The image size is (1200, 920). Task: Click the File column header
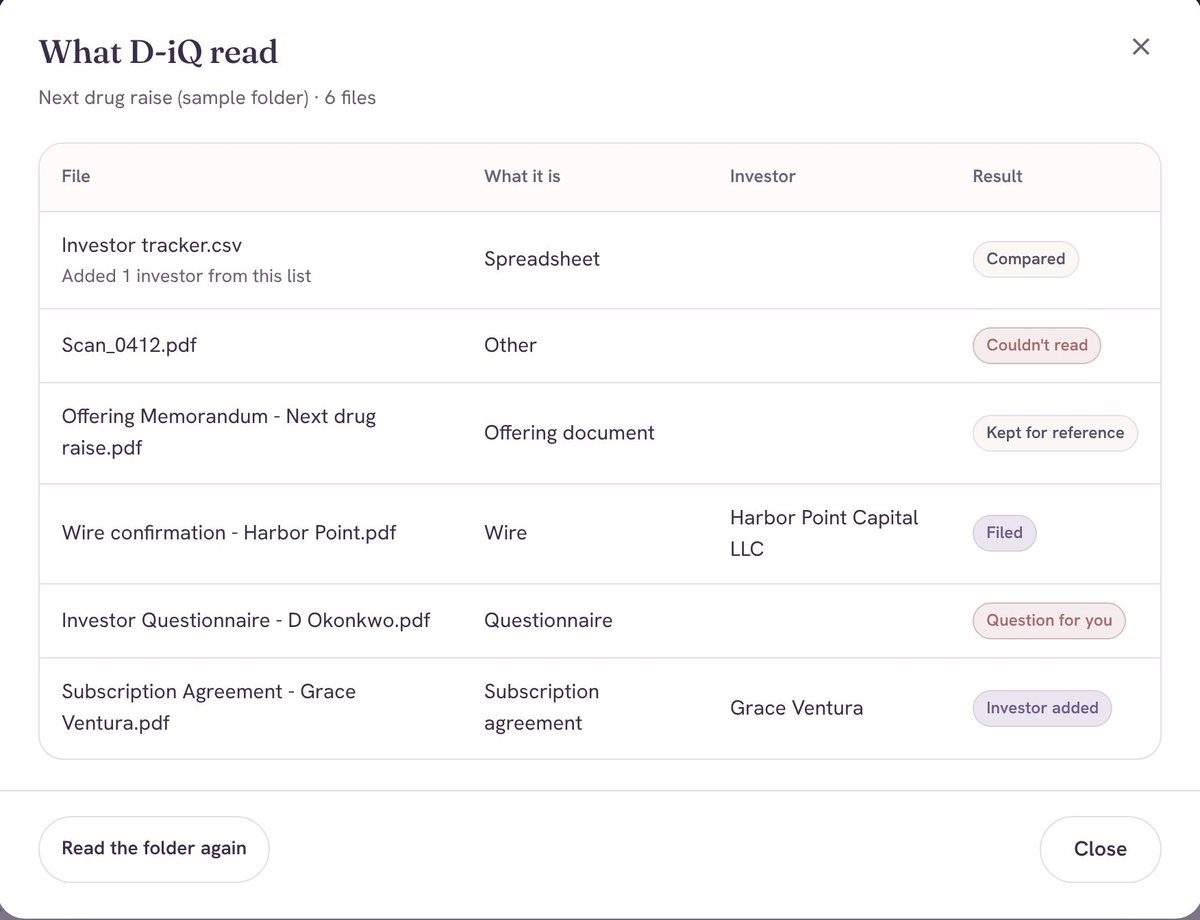(76, 176)
